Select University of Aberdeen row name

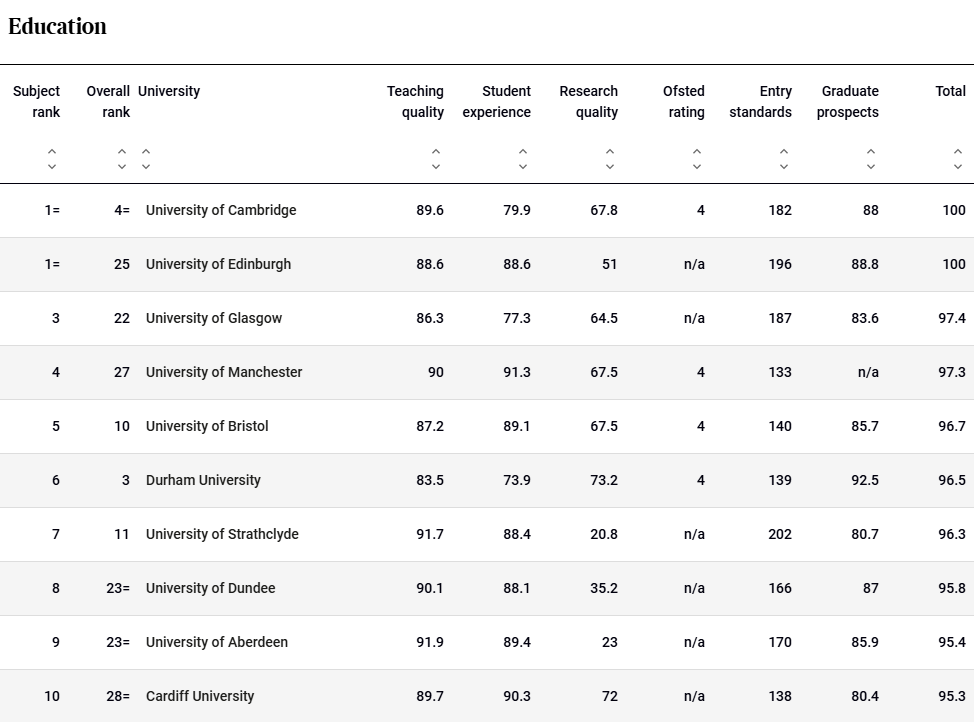(x=217, y=642)
